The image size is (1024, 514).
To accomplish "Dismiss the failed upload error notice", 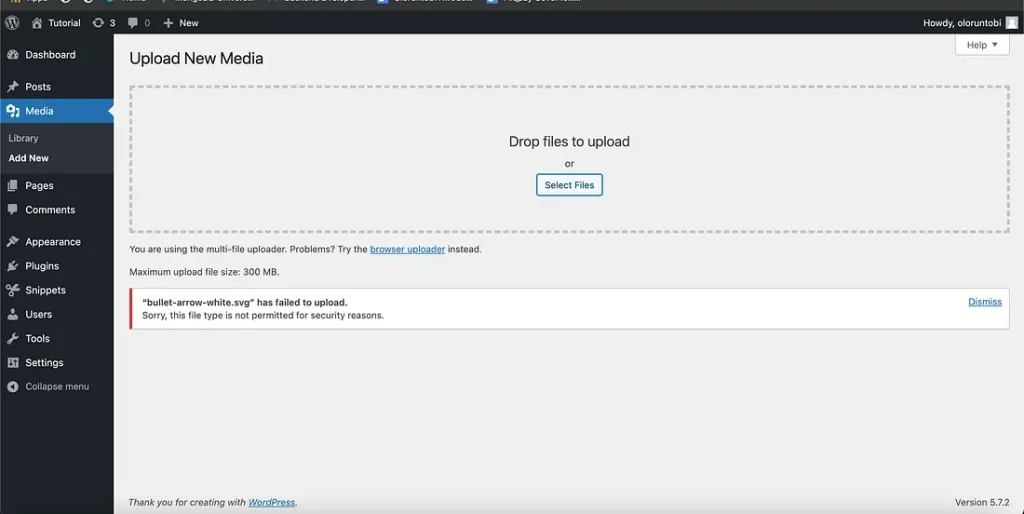I will point(984,302).
